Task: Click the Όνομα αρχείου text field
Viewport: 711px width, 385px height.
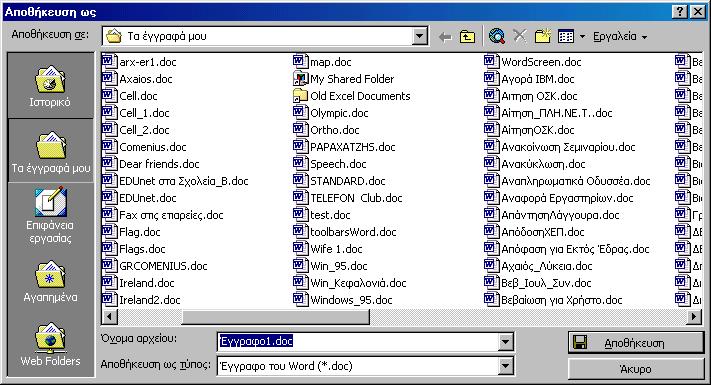Action: 358,341
